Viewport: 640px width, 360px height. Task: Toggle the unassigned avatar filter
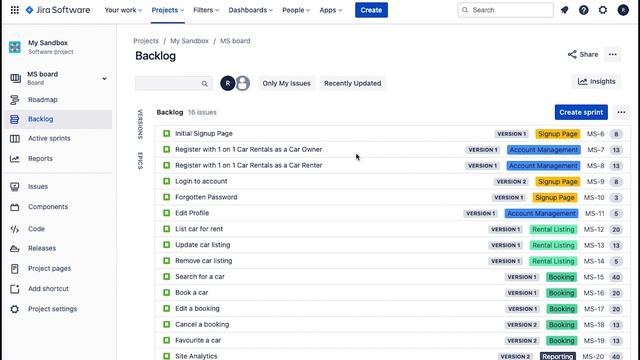pos(242,83)
